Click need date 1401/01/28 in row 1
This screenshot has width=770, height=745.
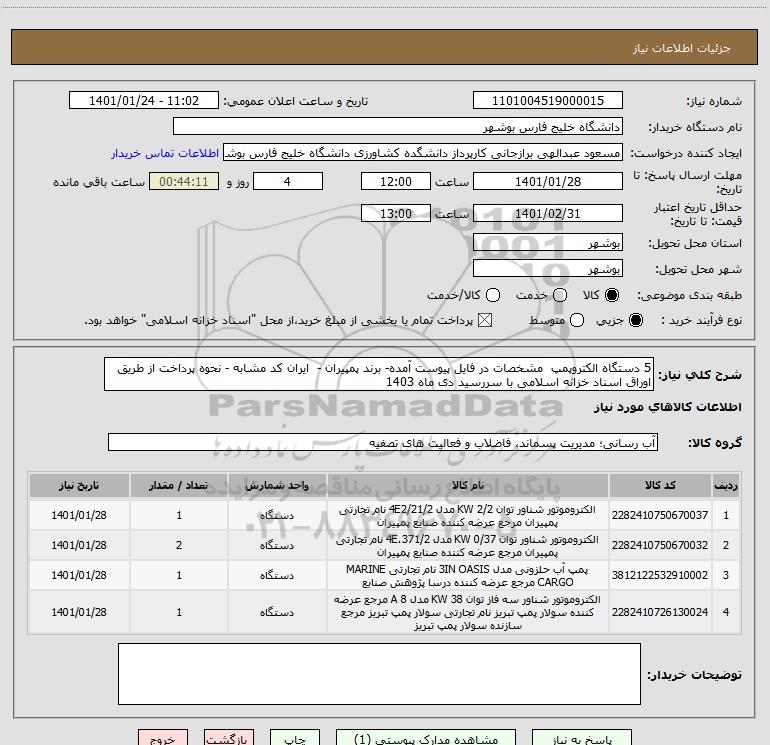pyautogui.click(x=79, y=515)
